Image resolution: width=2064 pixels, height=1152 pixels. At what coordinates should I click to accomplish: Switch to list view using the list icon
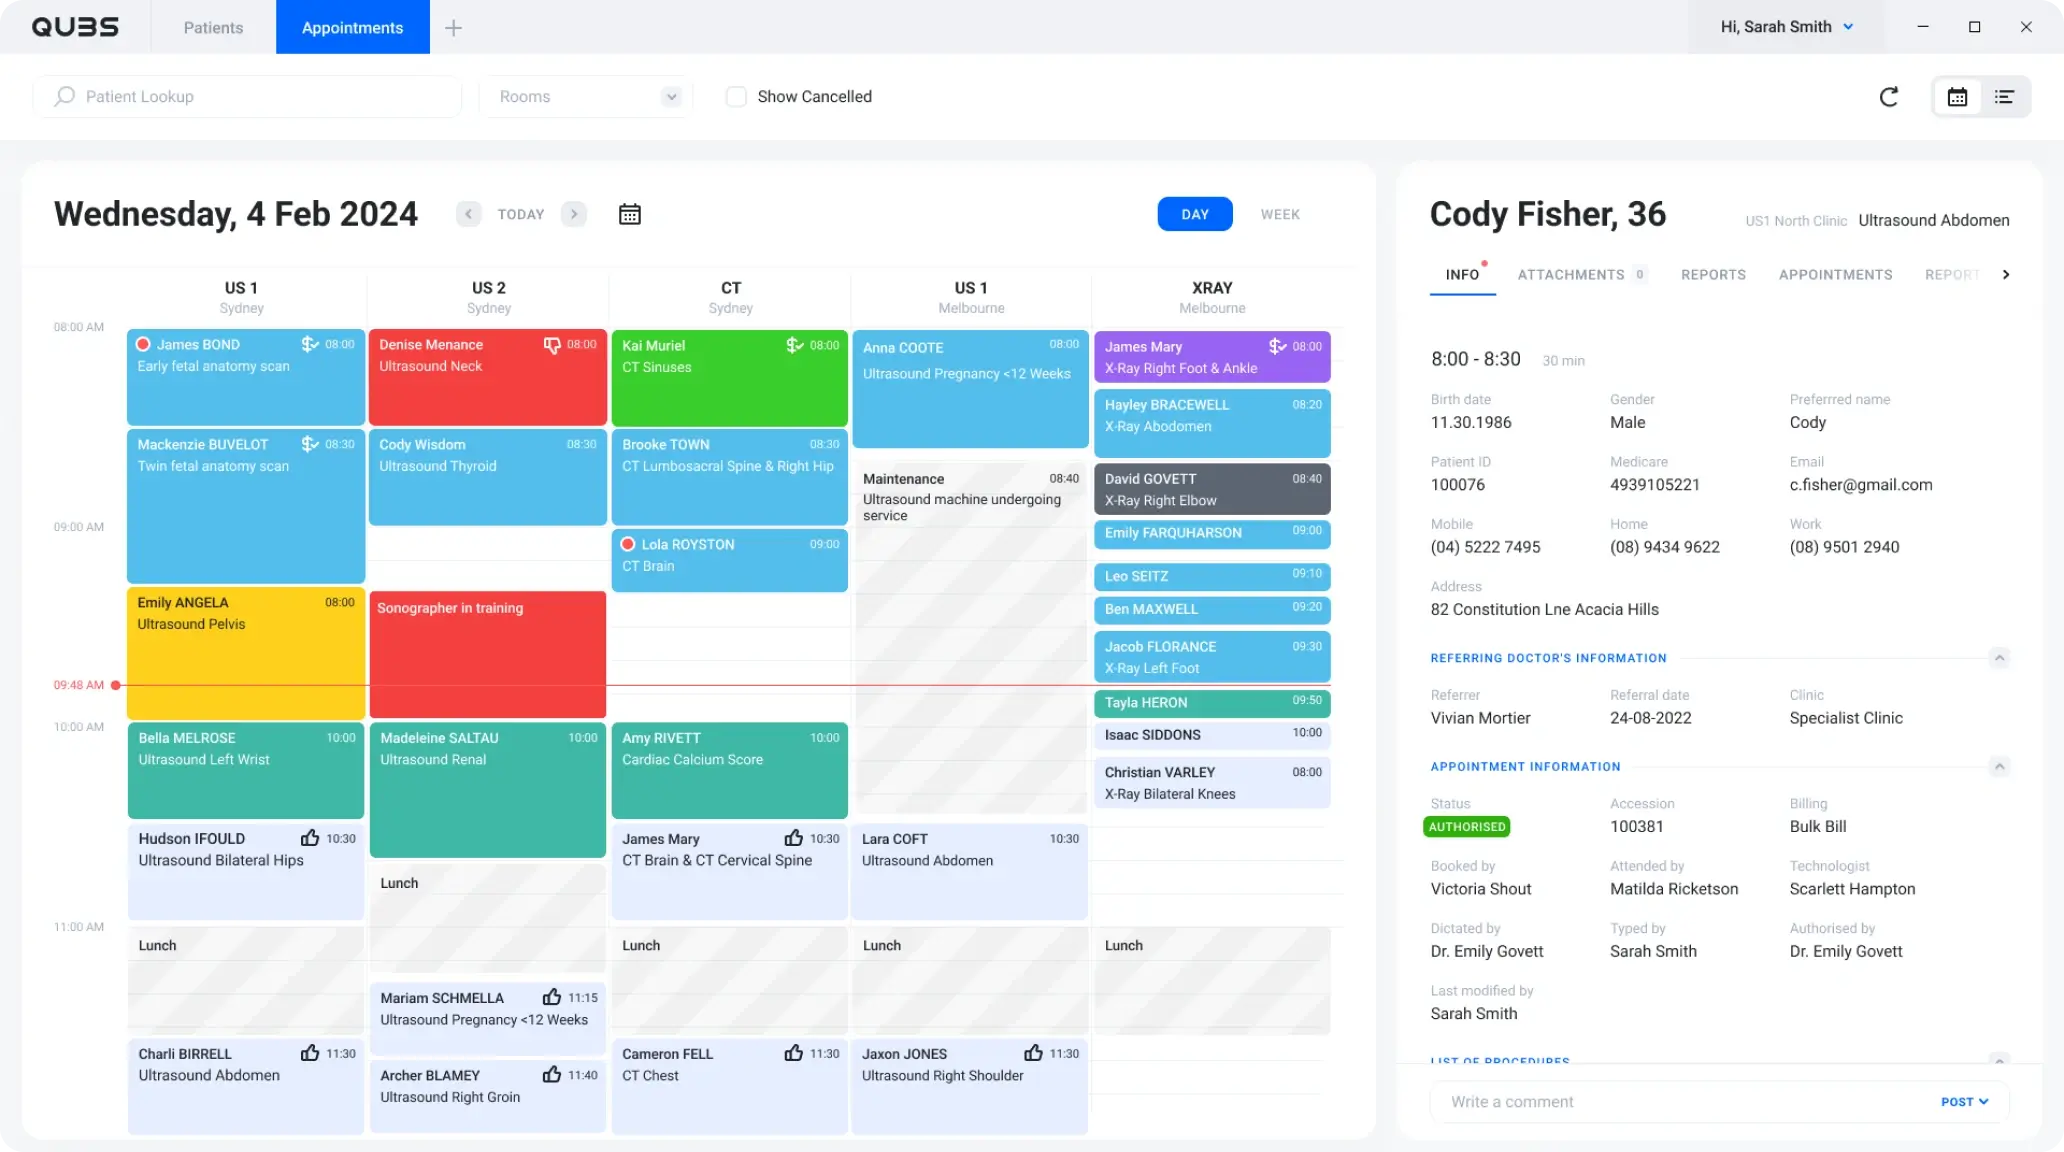point(2005,97)
